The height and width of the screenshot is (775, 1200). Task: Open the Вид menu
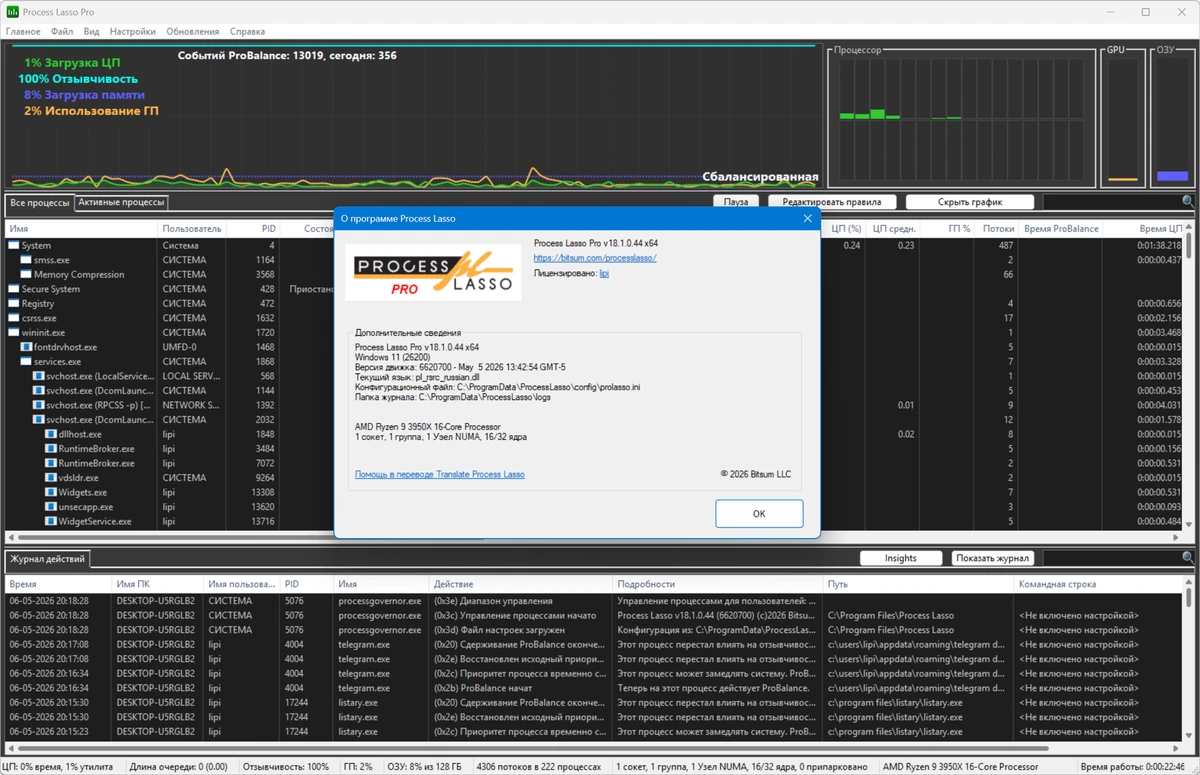[x=91, y=32]
